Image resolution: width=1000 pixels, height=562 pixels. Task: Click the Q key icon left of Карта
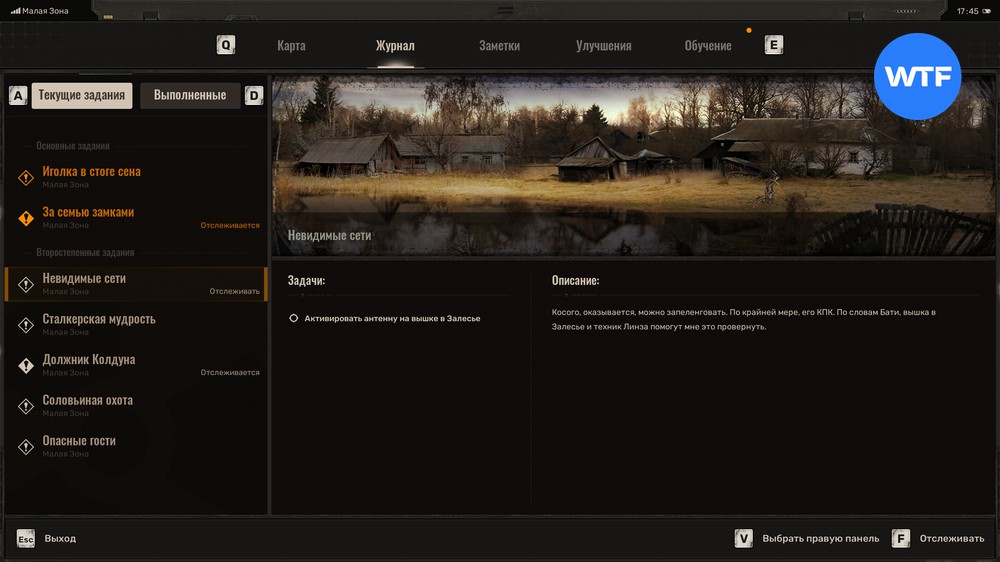[226, 45]
